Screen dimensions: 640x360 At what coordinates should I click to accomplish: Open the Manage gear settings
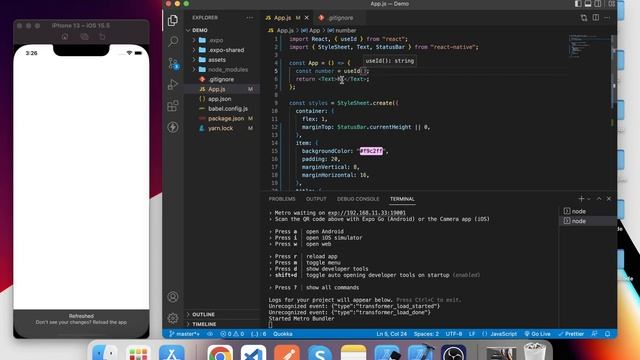click(x=173, y=318)
